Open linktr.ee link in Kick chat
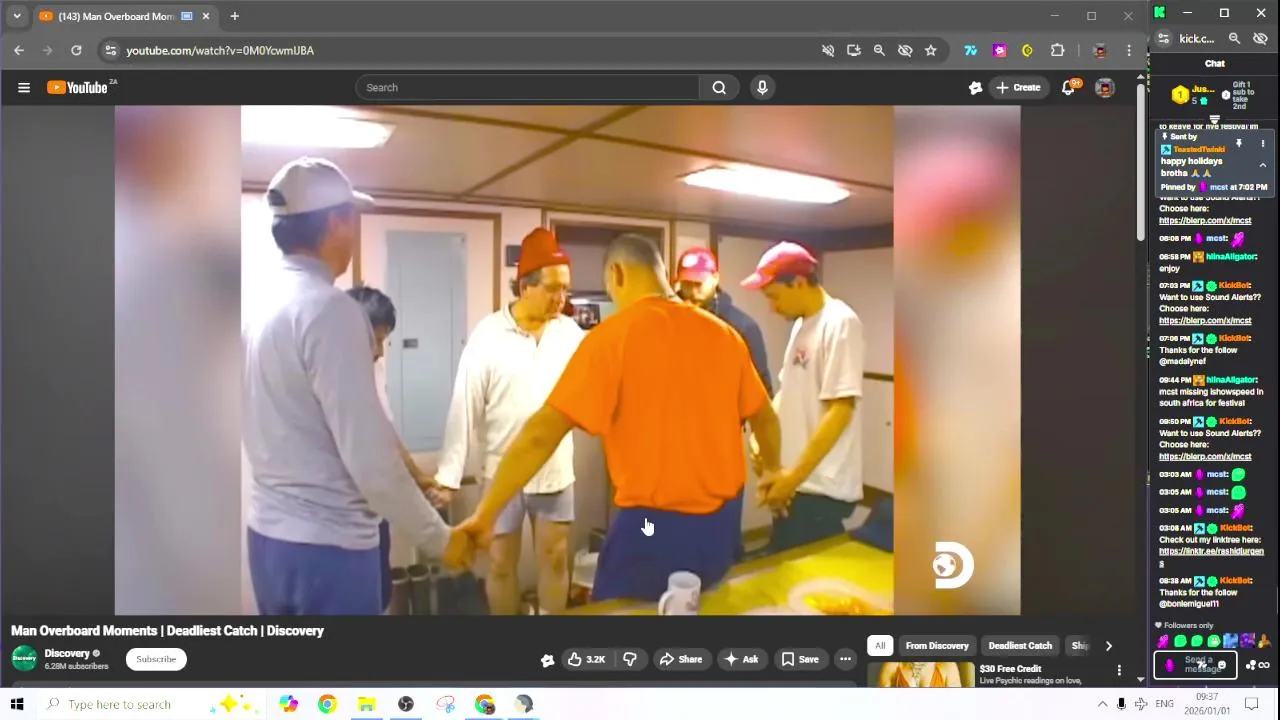Viewport: 1280px width, 720px height. (1211, 557)
